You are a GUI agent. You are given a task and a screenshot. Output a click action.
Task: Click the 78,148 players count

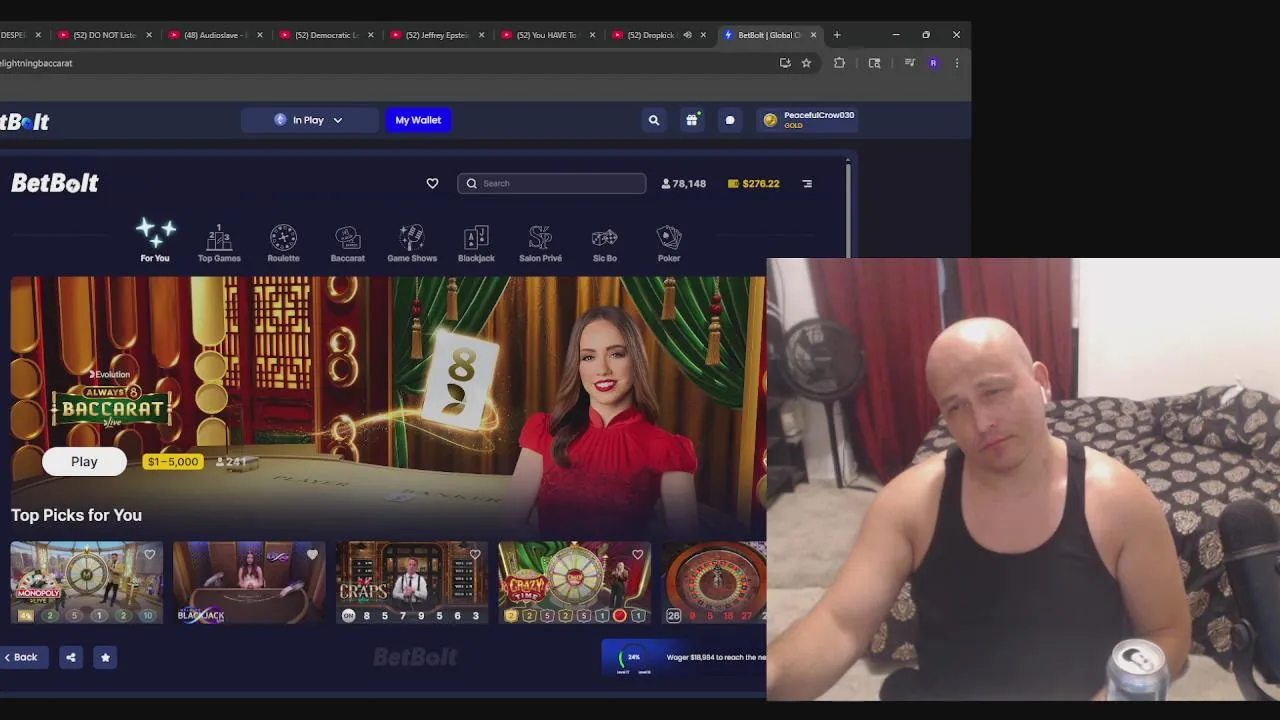click(x=684, y=183)
